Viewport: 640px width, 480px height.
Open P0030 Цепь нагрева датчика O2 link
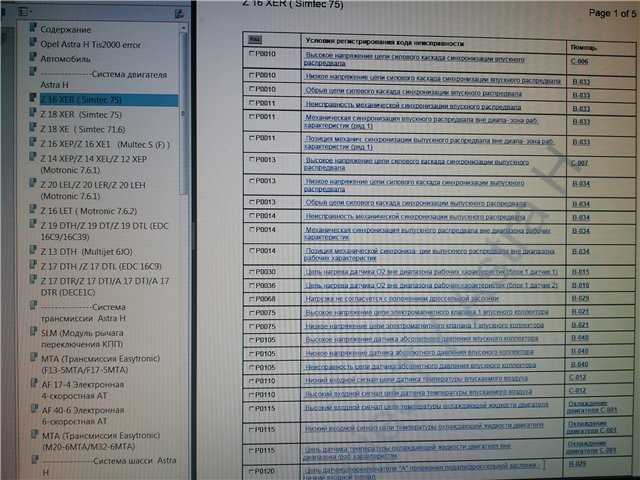tap(431, 272)
